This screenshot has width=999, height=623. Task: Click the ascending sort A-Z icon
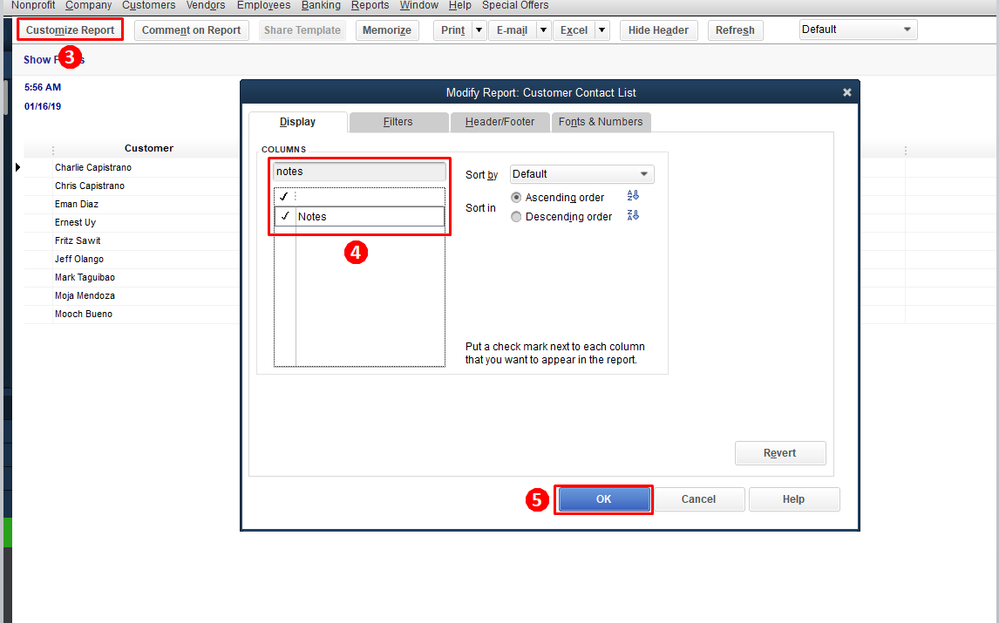click(633, 196)
